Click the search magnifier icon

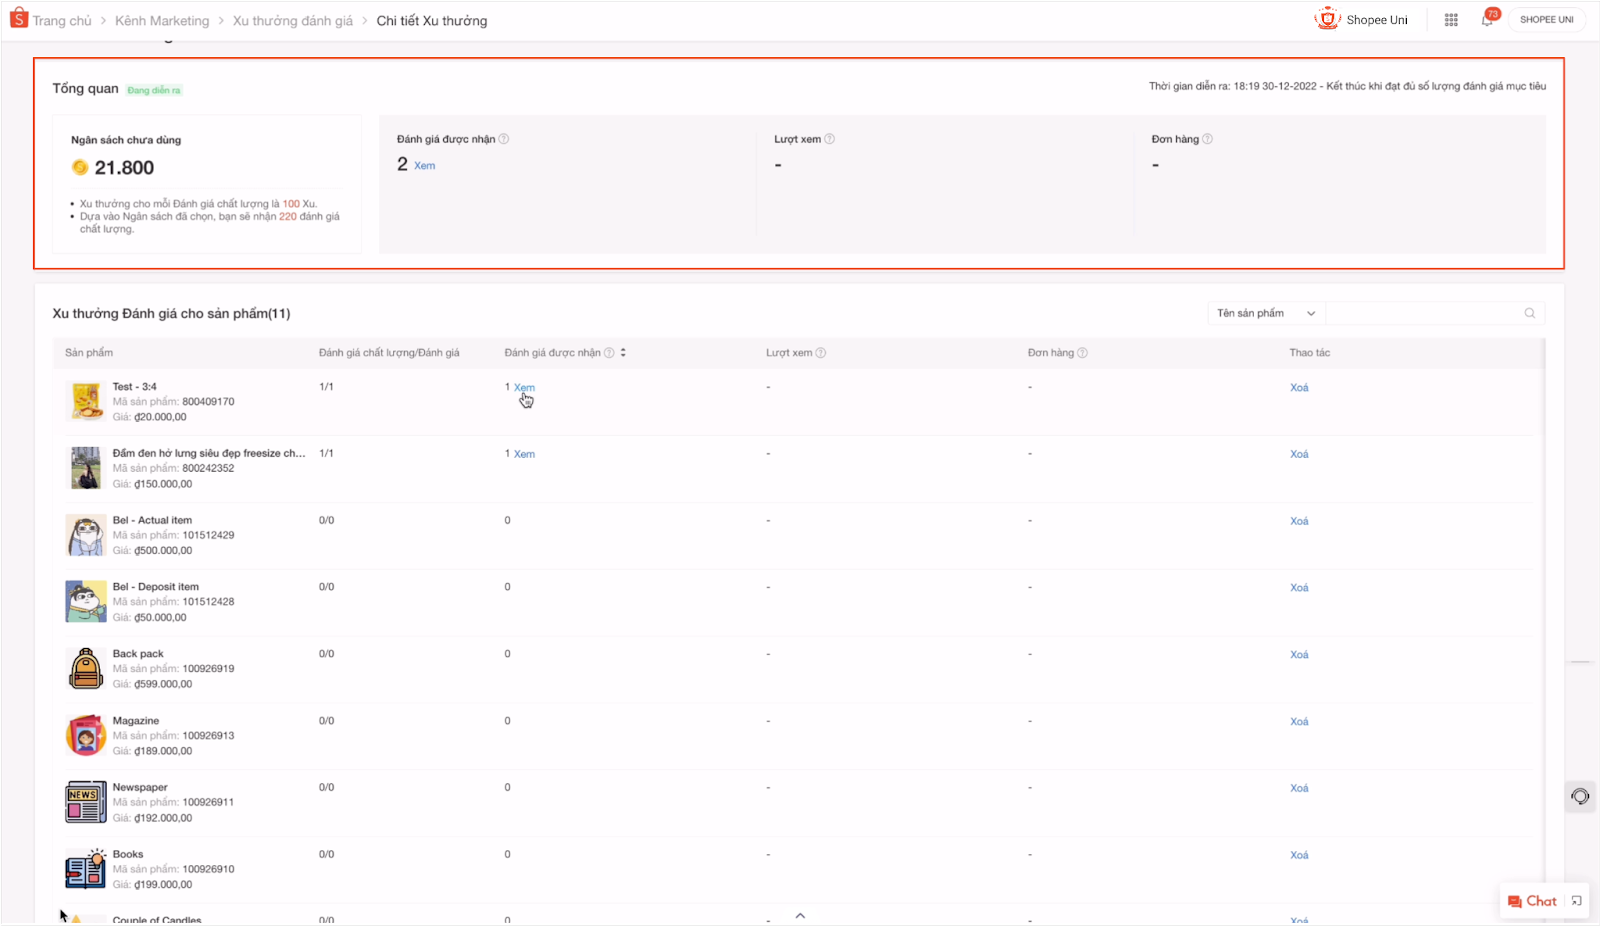pyautogui.click(x=1529, y=313)
